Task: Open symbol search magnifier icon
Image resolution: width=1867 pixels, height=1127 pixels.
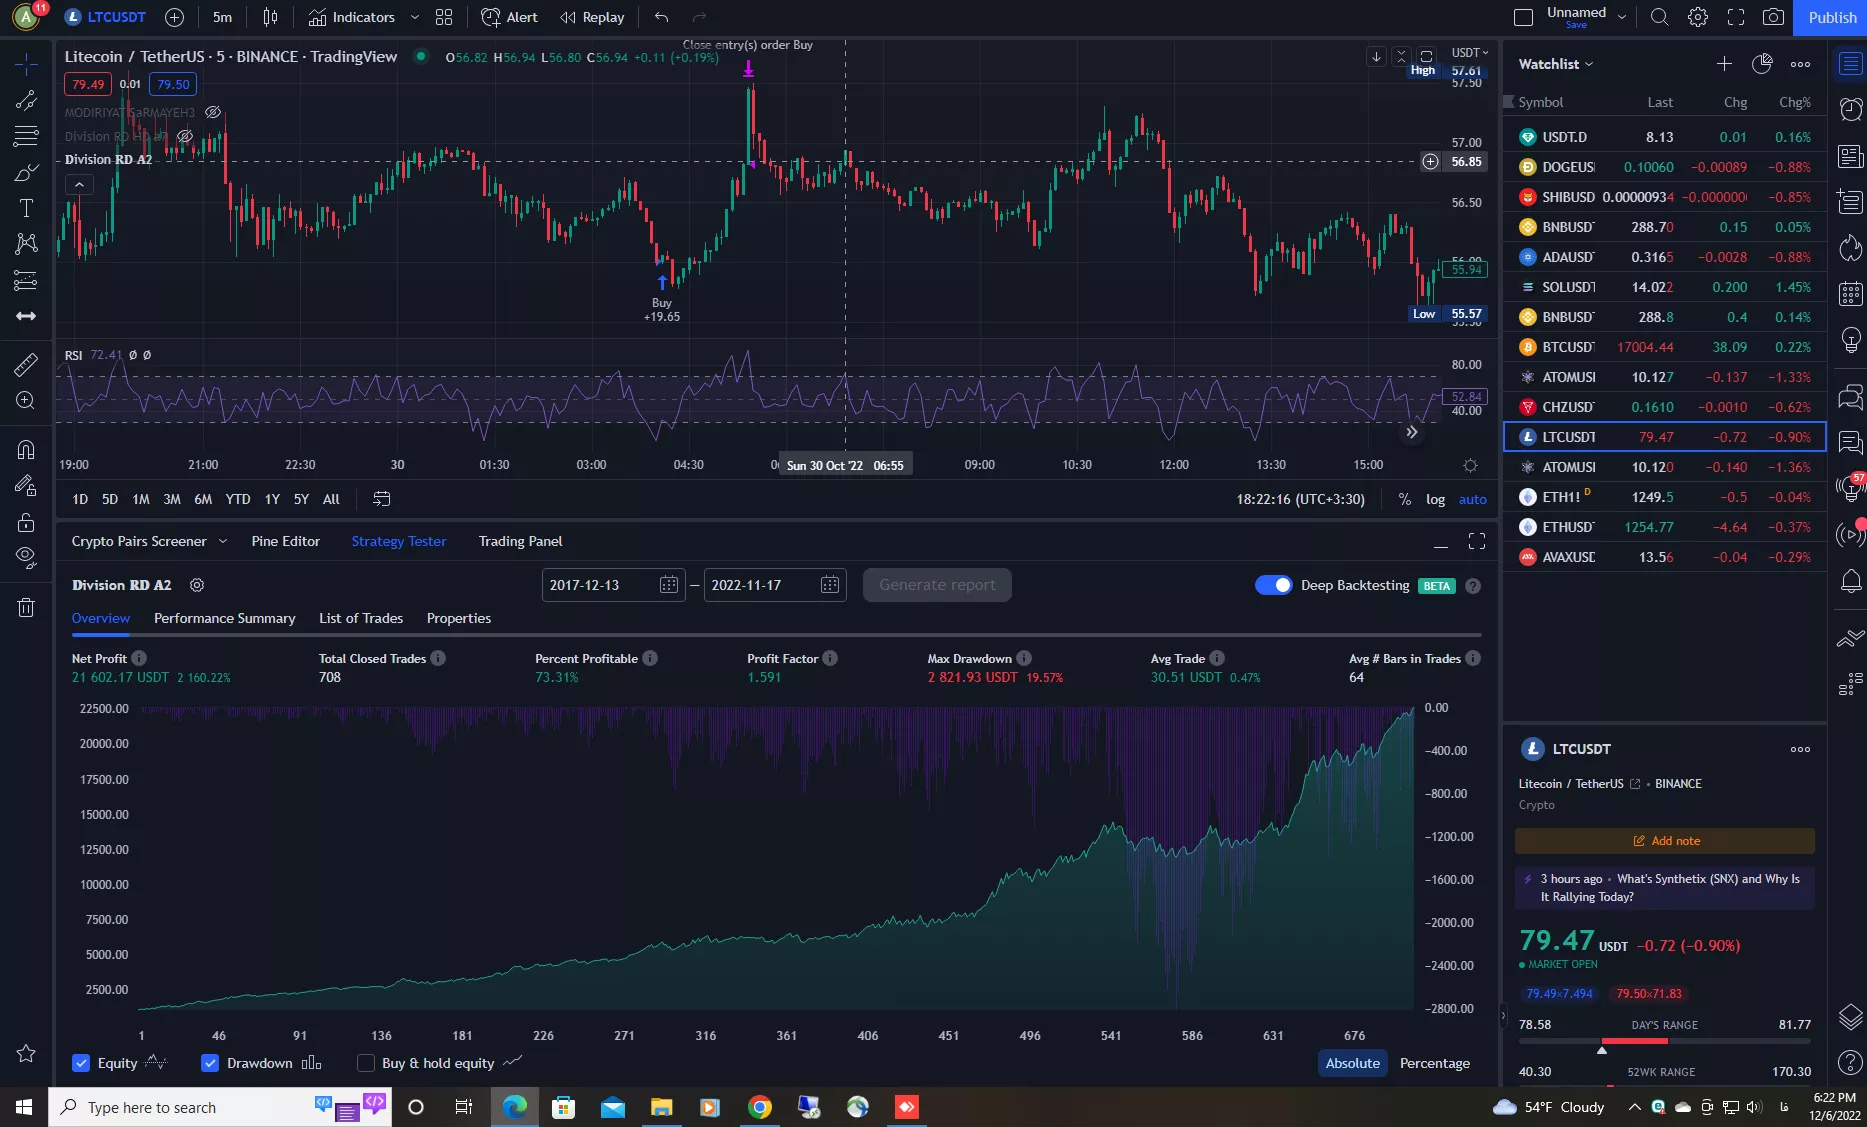Action: tap(1659, 17)
